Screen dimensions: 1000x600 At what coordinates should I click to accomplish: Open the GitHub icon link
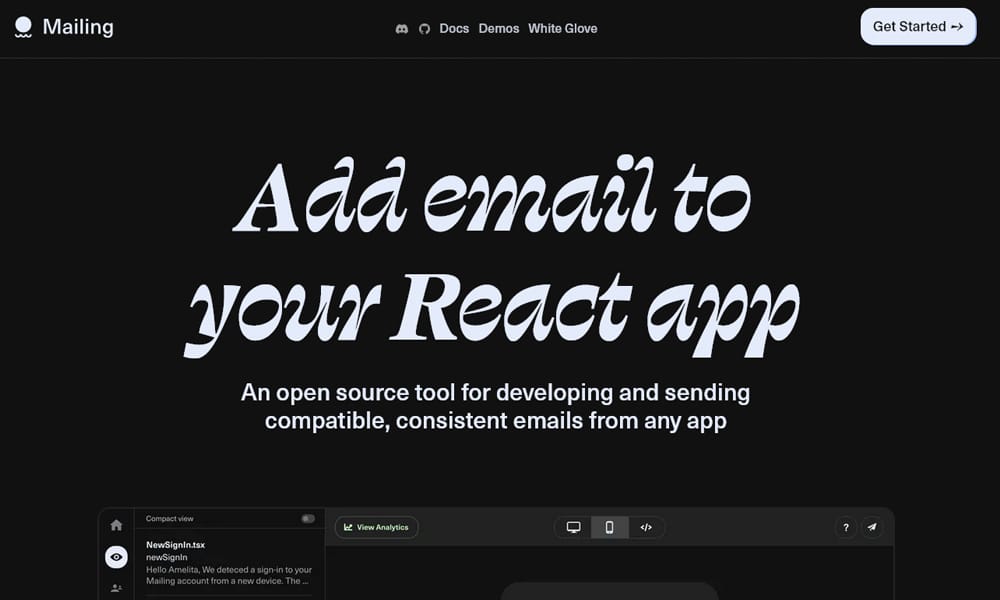(424, 29)
